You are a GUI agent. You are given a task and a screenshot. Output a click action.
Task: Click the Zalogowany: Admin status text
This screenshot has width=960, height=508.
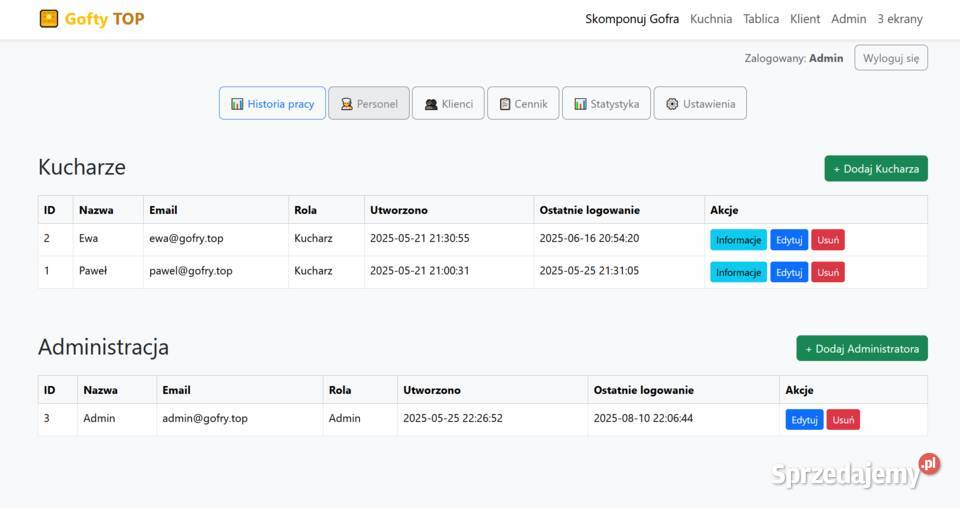pos(793,59)
